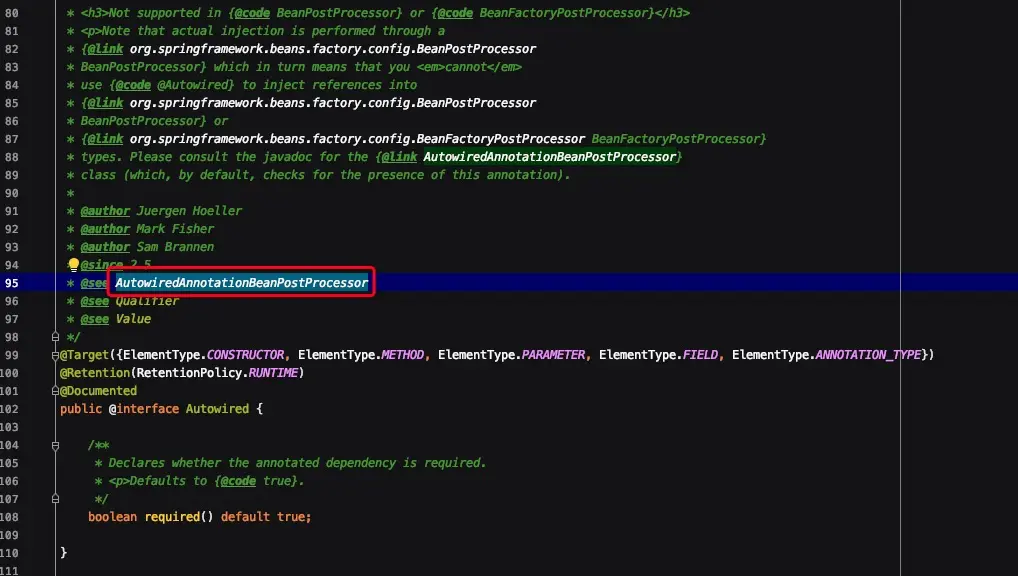
Task: Click the italic BeanFactoryPostProcessor label ending line 87
Action: [x=678, y=138]
